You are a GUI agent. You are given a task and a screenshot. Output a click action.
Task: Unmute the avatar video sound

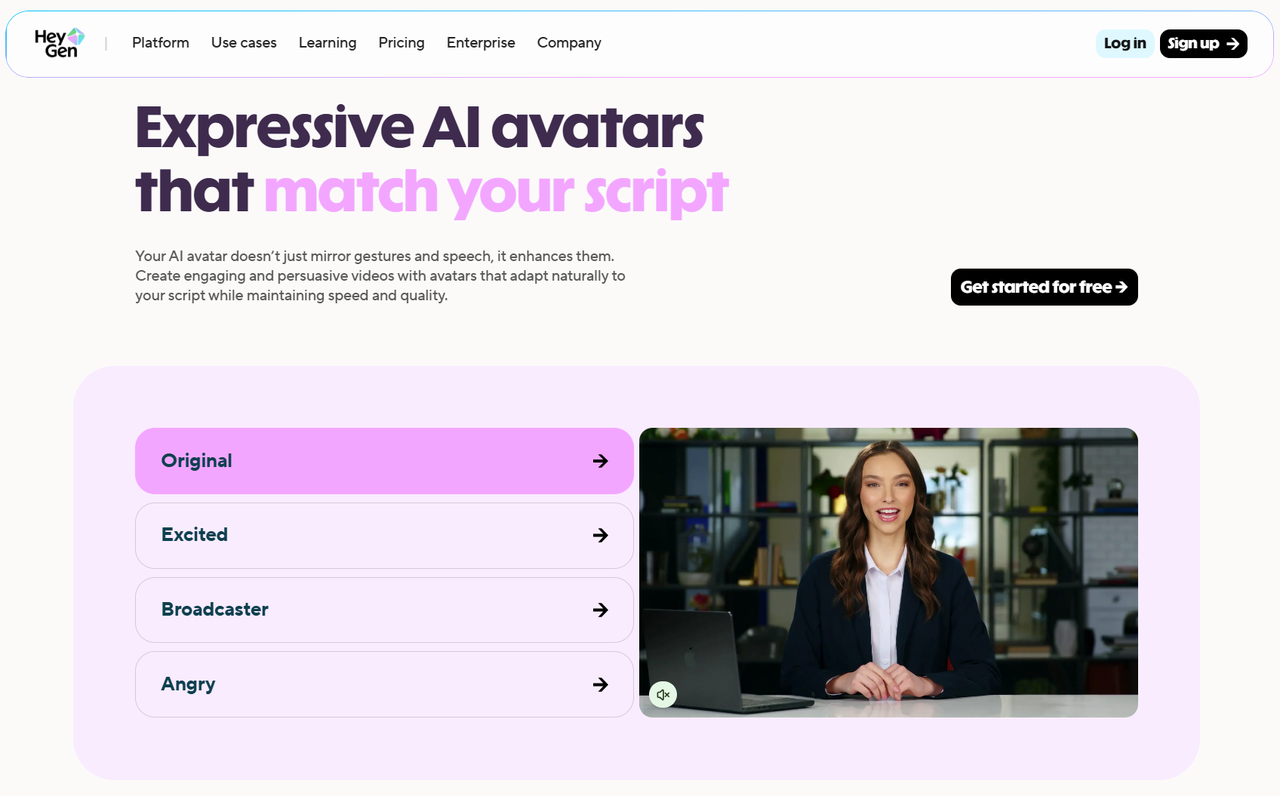[x=662, y=695]
